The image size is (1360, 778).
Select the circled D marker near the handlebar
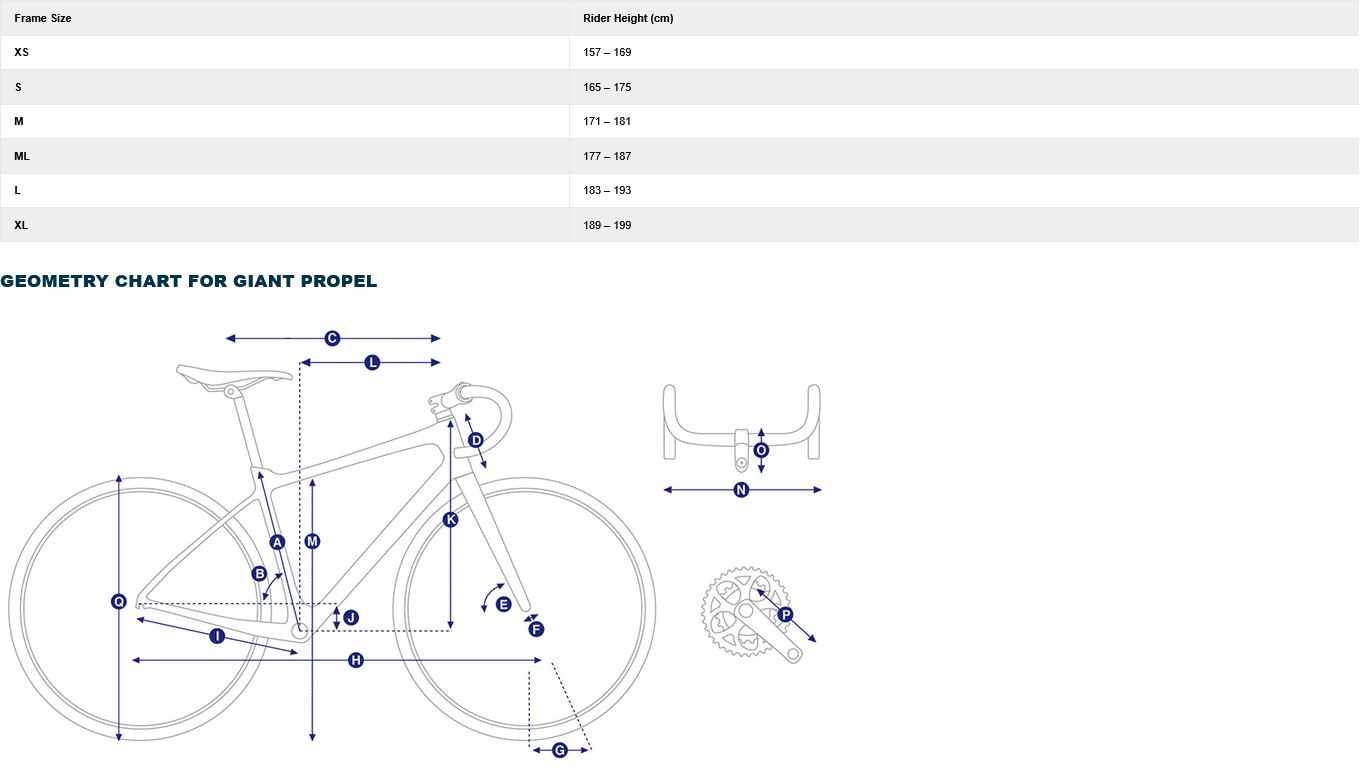pyautogui.click(x=476, y=440)
